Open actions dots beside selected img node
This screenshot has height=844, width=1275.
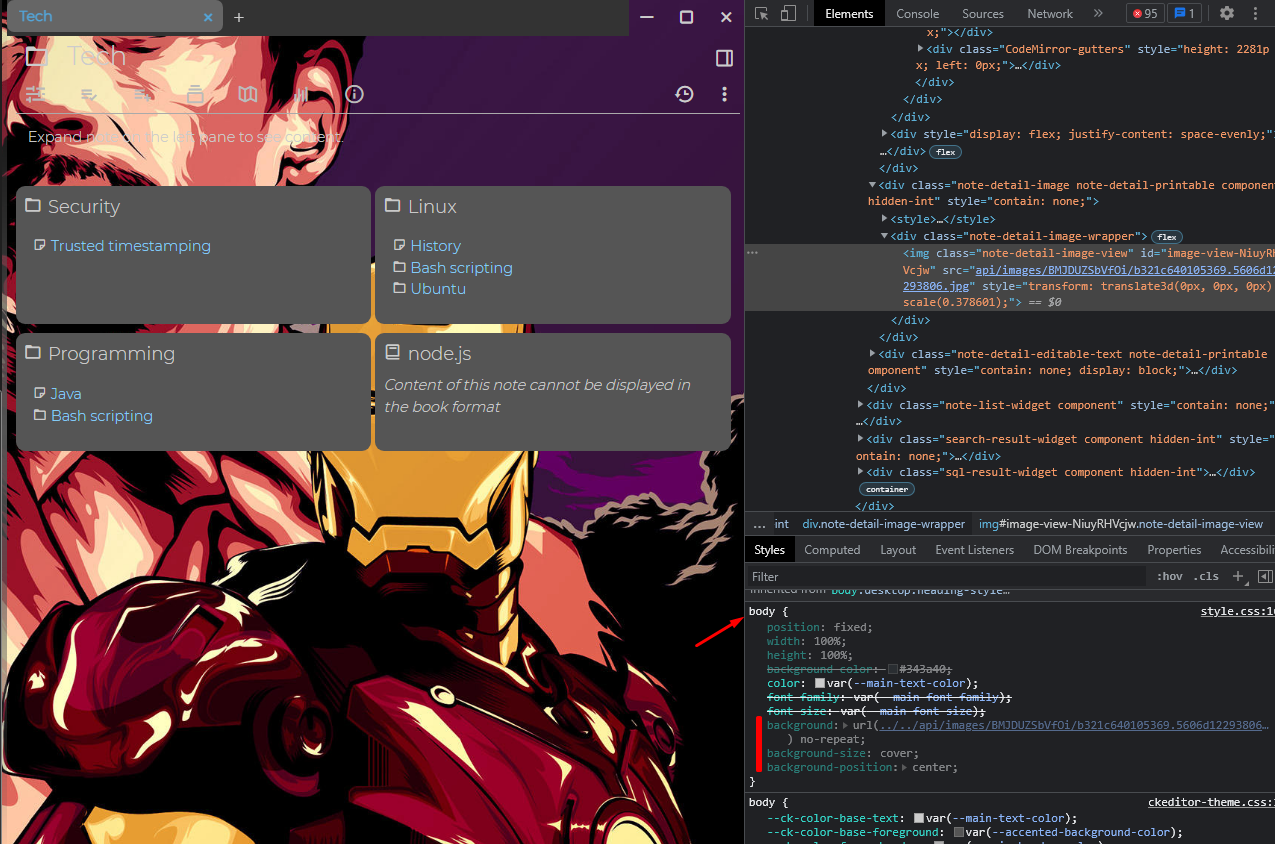click(753, 254)
